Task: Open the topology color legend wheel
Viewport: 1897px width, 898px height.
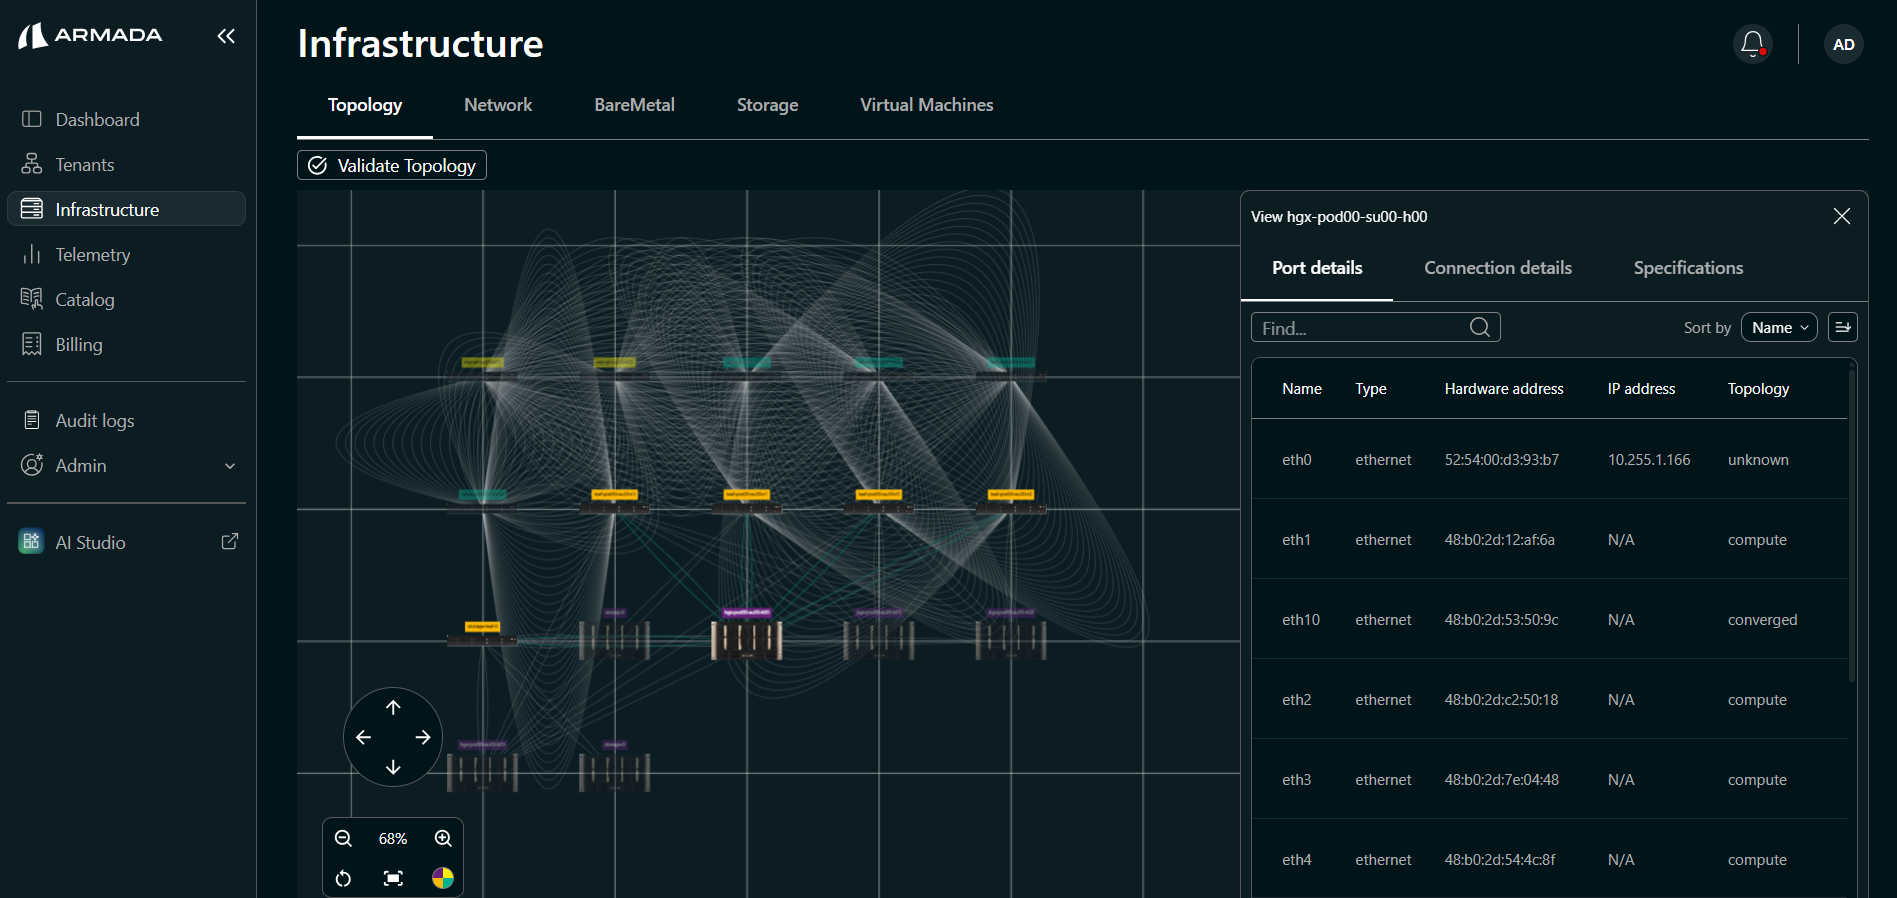Action: (443, 878)
